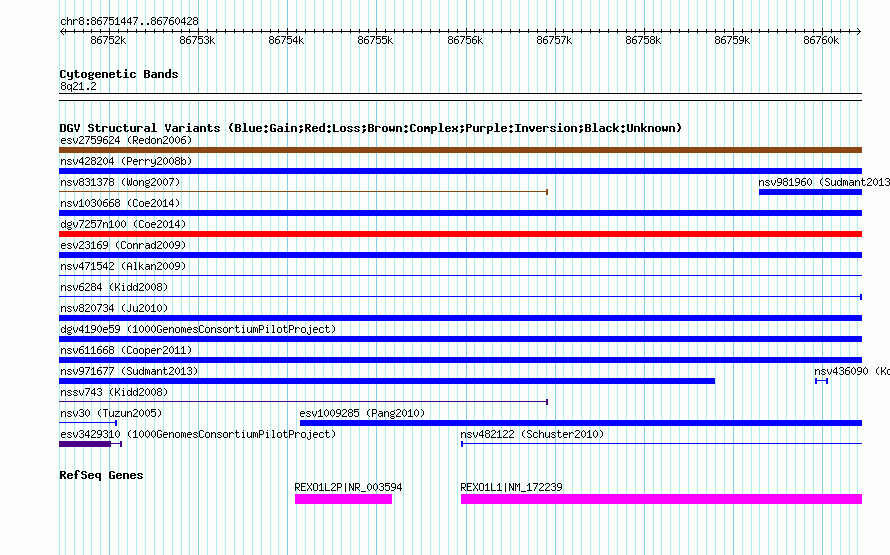Click the thin blue nsv482122 variant line
This screenshot has height=555, width=890.
click(x=662, y=444)
